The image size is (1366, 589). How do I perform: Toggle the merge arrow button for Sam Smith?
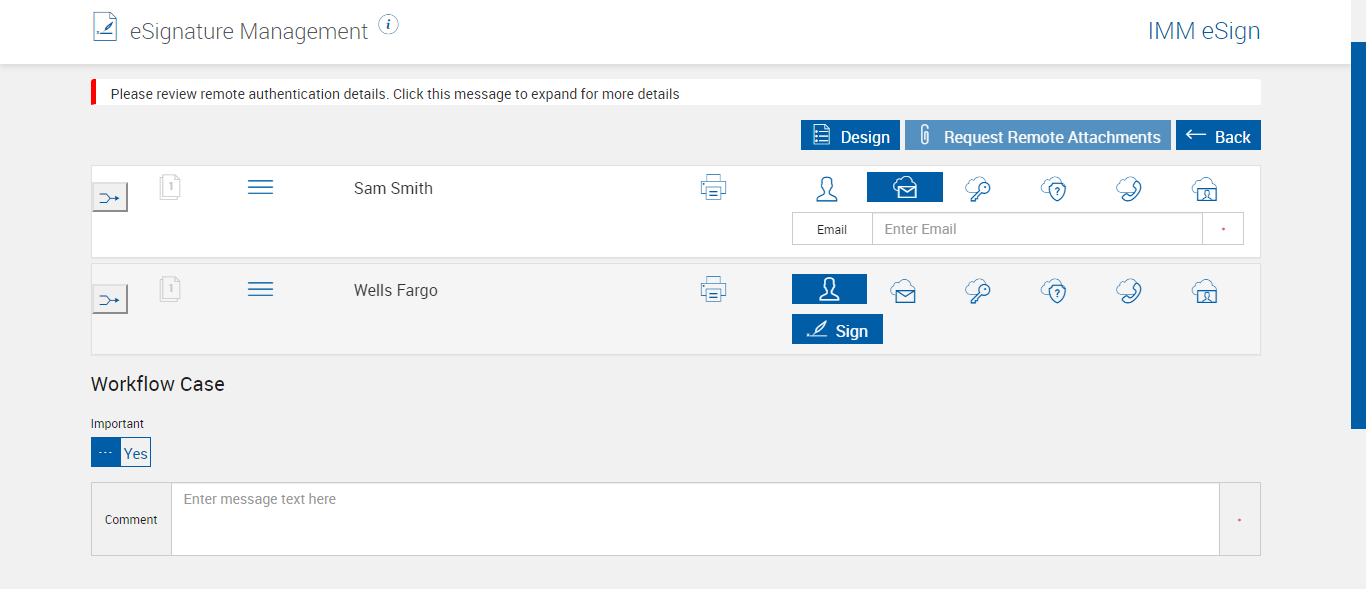point(110,197)
